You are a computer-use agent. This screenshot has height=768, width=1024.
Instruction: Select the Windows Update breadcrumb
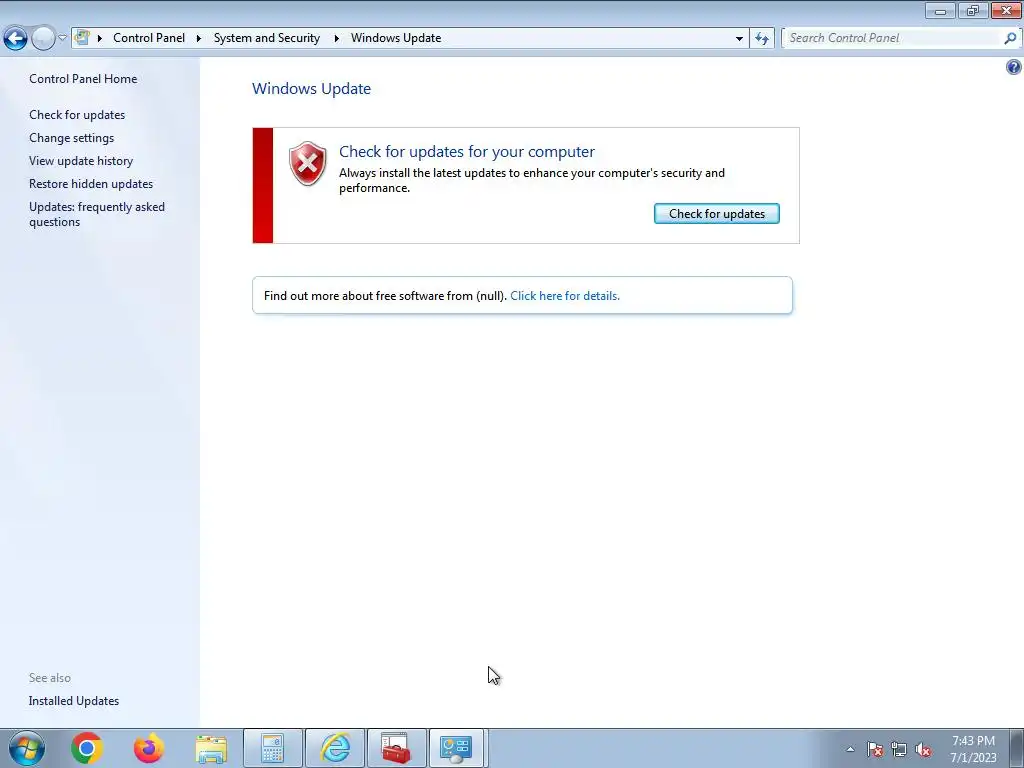pos(396,38)
